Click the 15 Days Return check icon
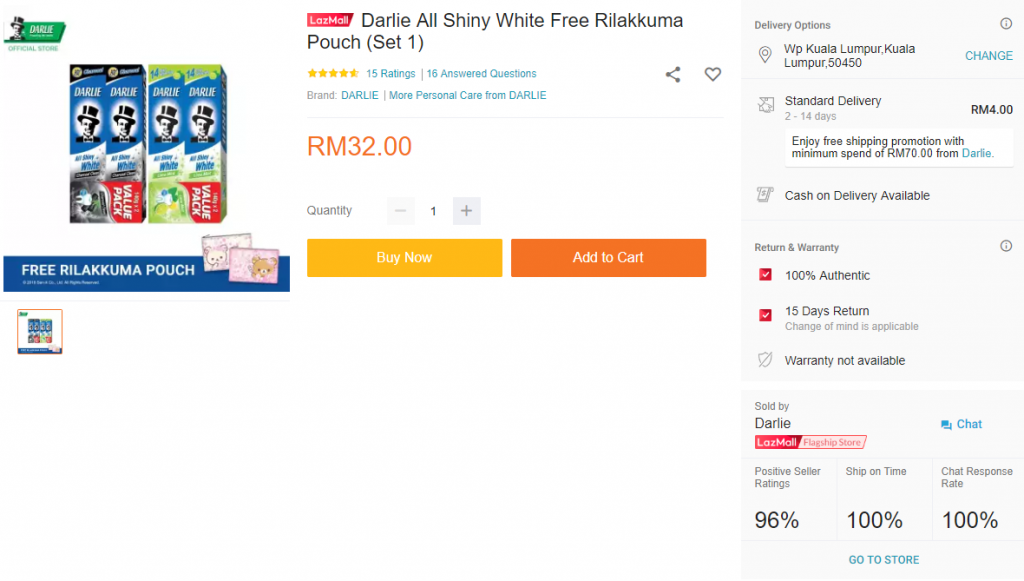 pos(765,315)
